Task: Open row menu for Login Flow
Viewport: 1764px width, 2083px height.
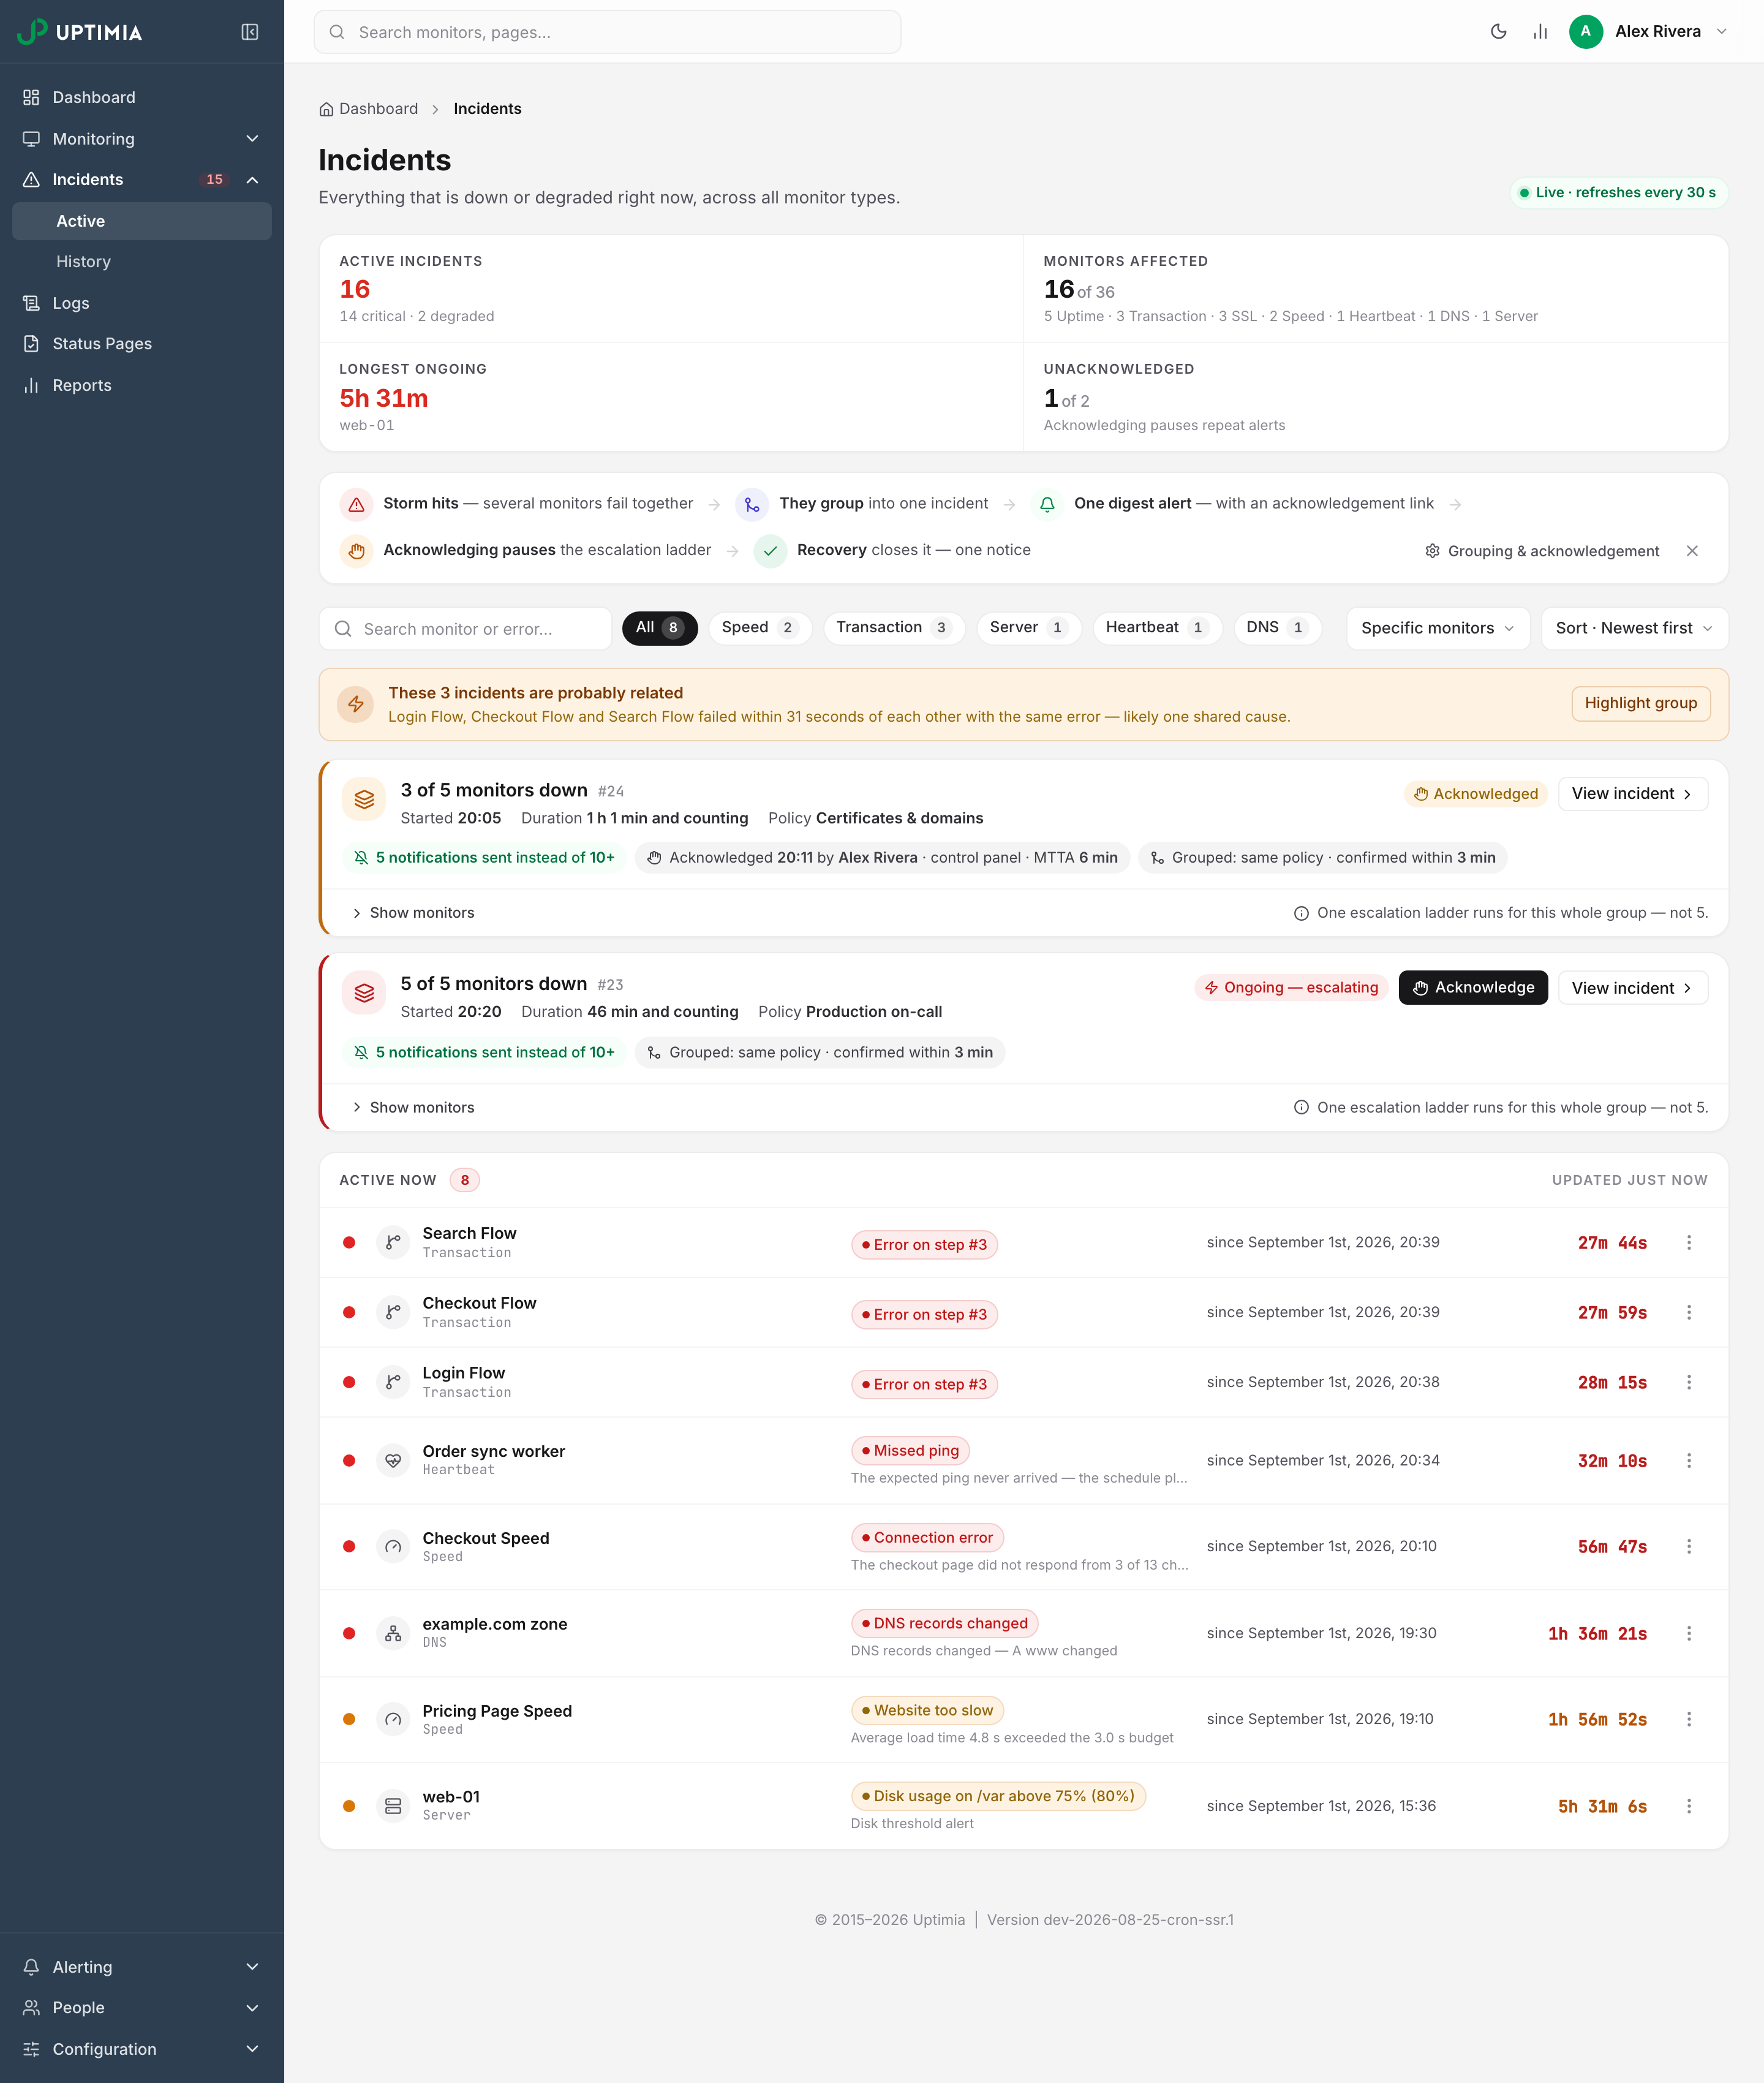Action: tap(1689, 1382)
